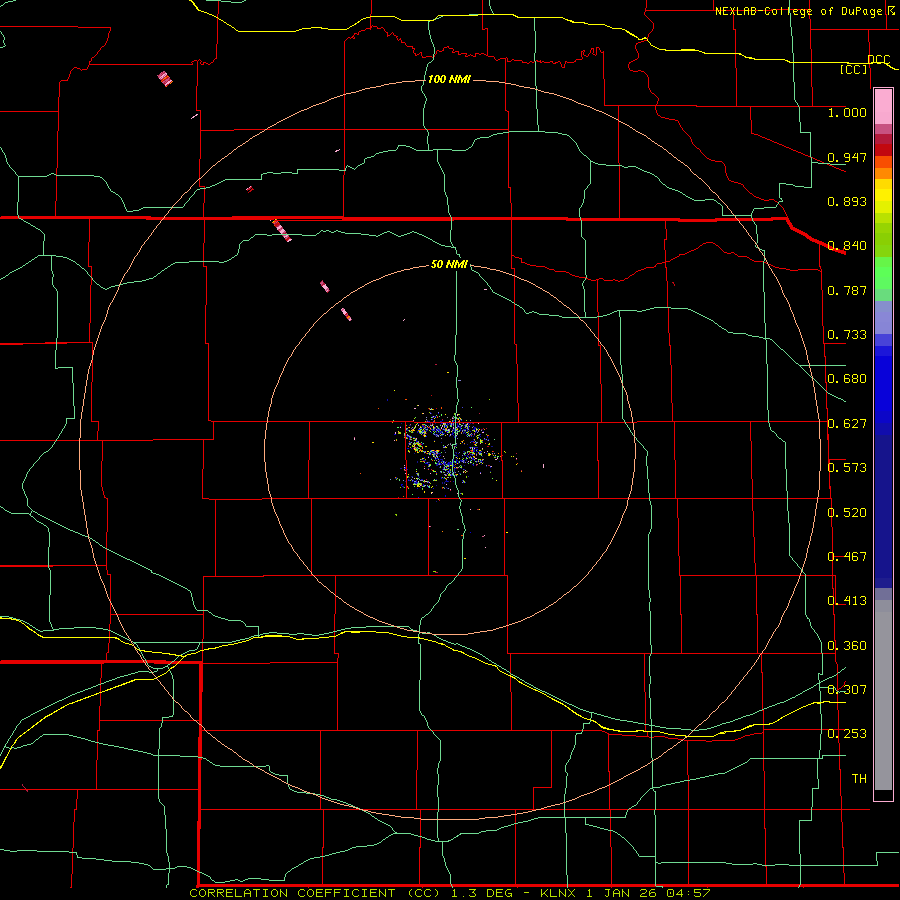Click the CORRELATION COEFFICIENT (CC) product title
Viewport: 900px width, 900px height.
(x=315, y=893)
